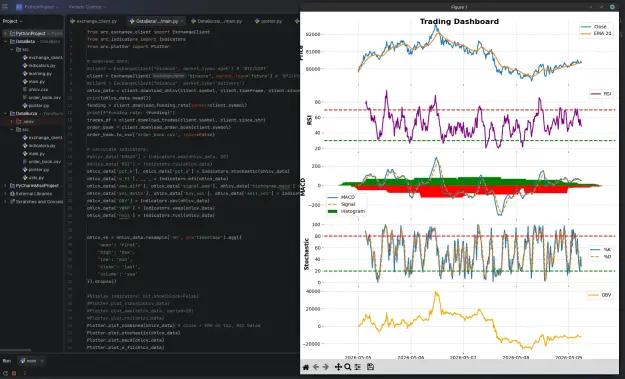Click the '}).dropna()' line in the editor

pos(102,281)
